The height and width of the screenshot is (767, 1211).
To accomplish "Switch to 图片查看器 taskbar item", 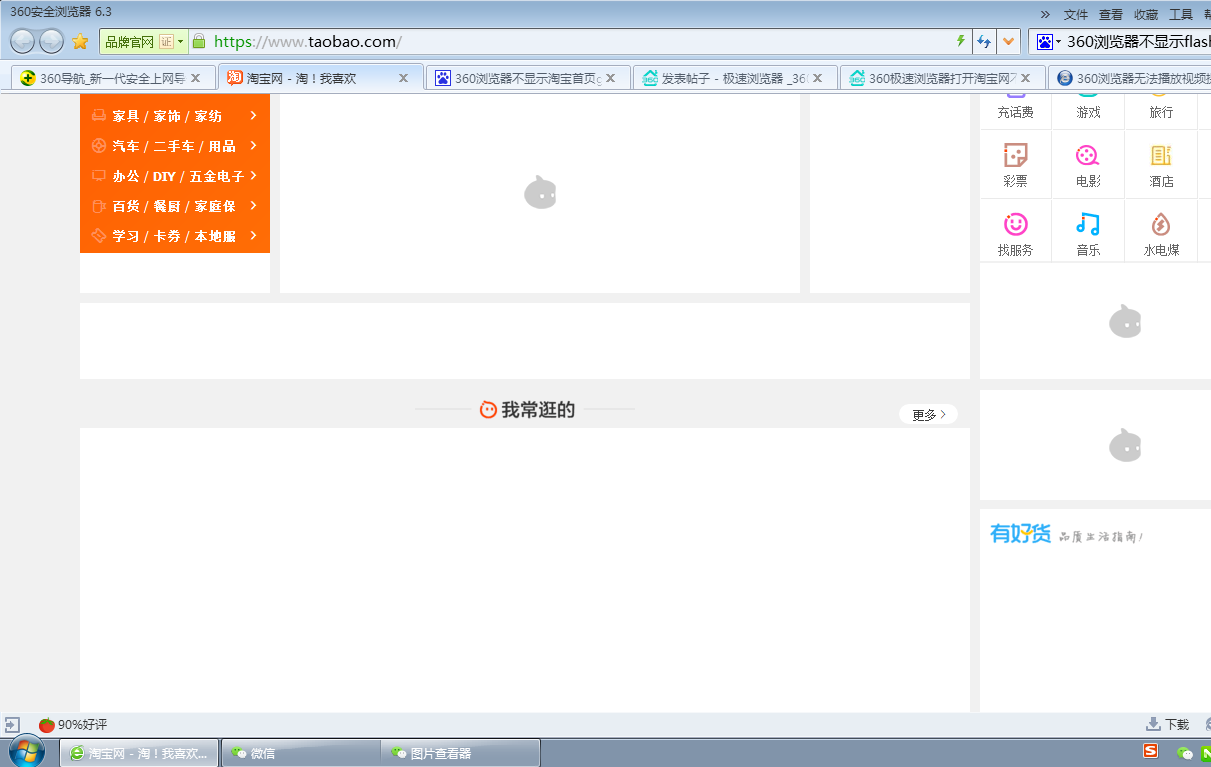I will (x=461, y=753).
